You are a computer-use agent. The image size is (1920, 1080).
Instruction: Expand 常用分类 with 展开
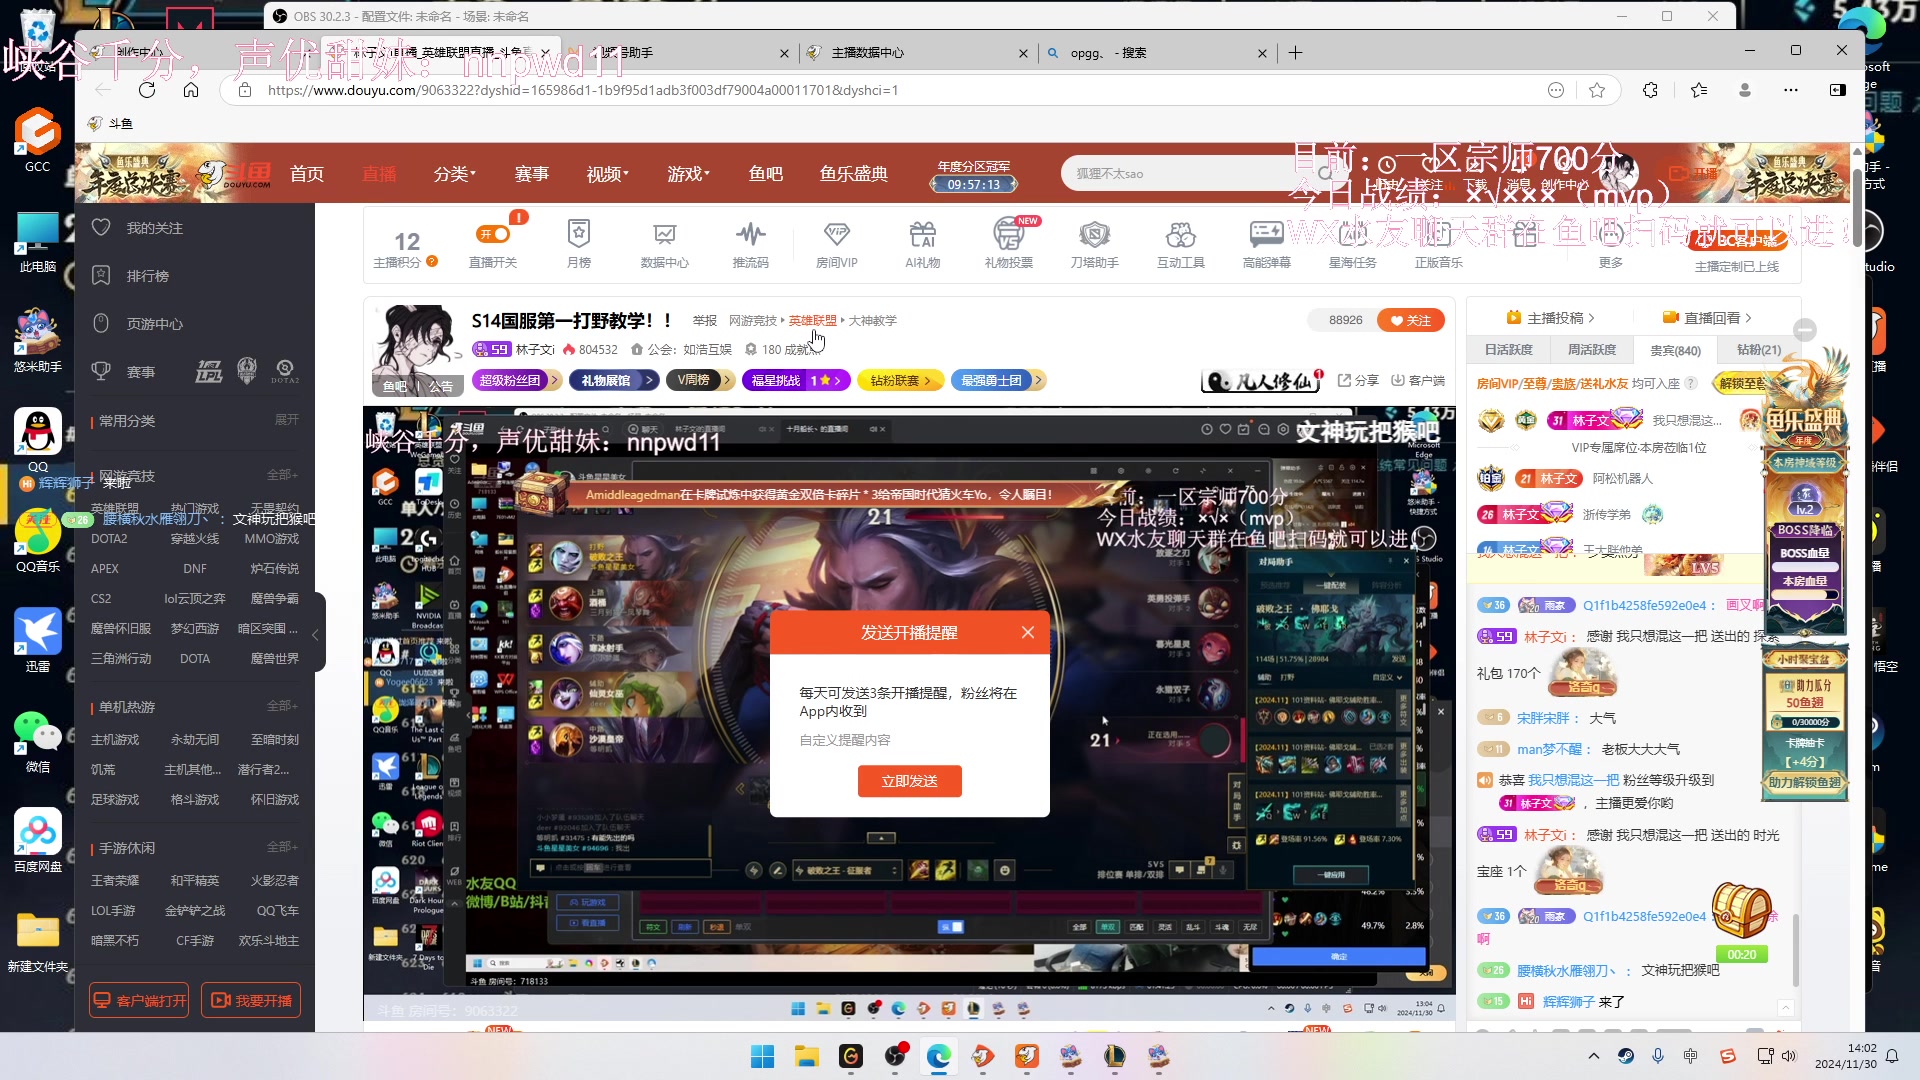(287, 420)
